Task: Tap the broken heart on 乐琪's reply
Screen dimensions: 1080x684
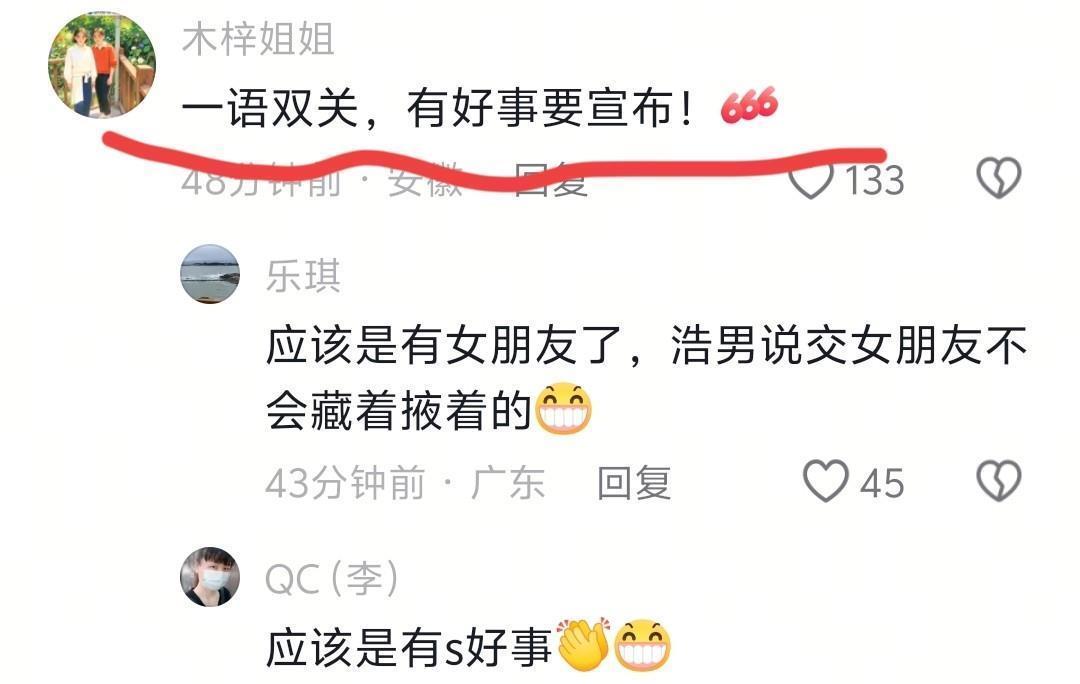Action: [x=999, y=481]
